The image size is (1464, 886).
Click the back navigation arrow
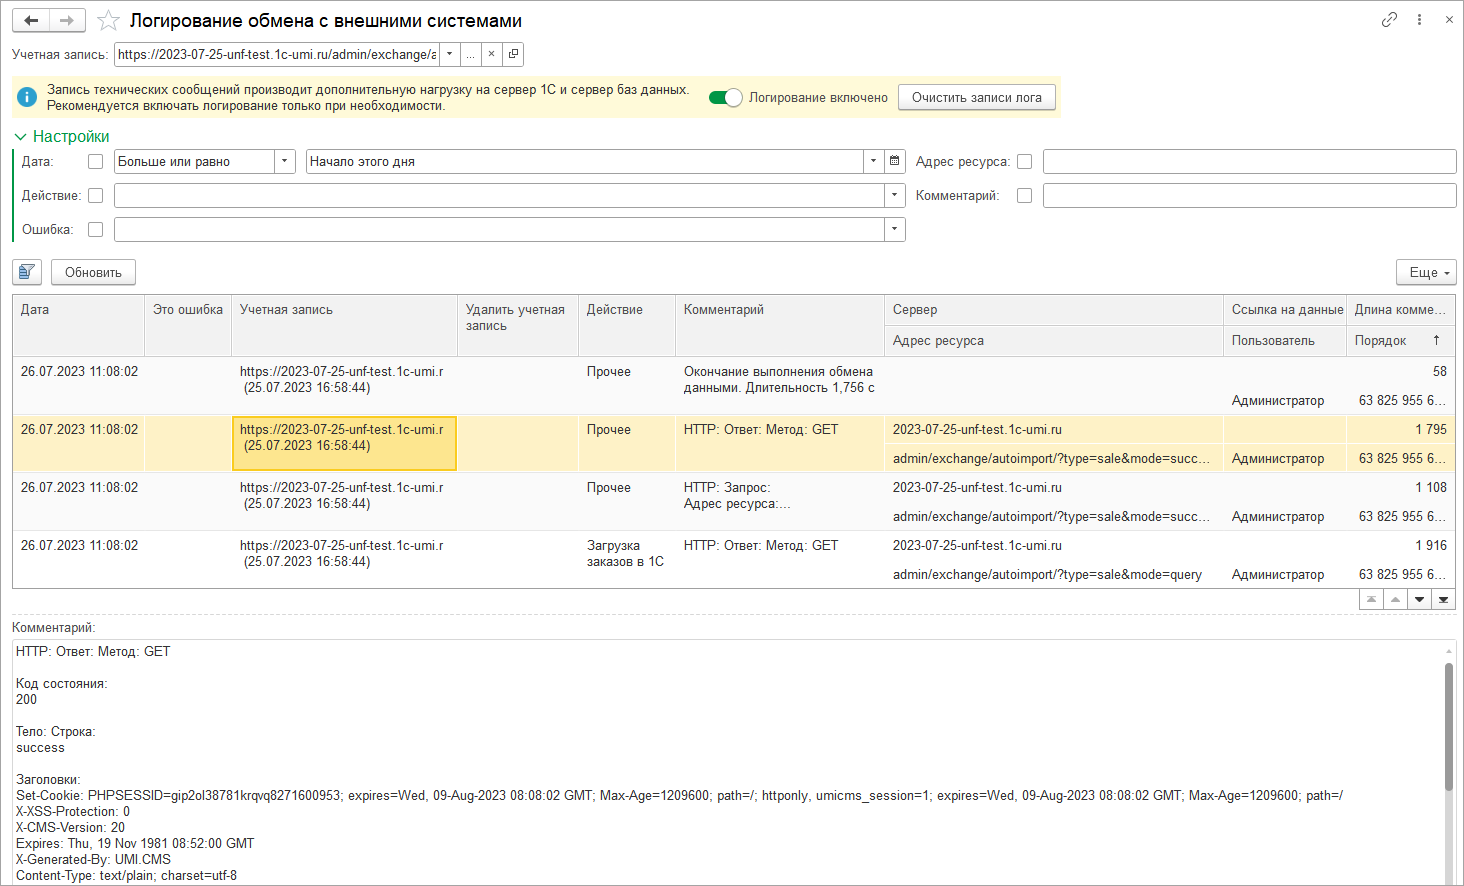pos(31,21)
